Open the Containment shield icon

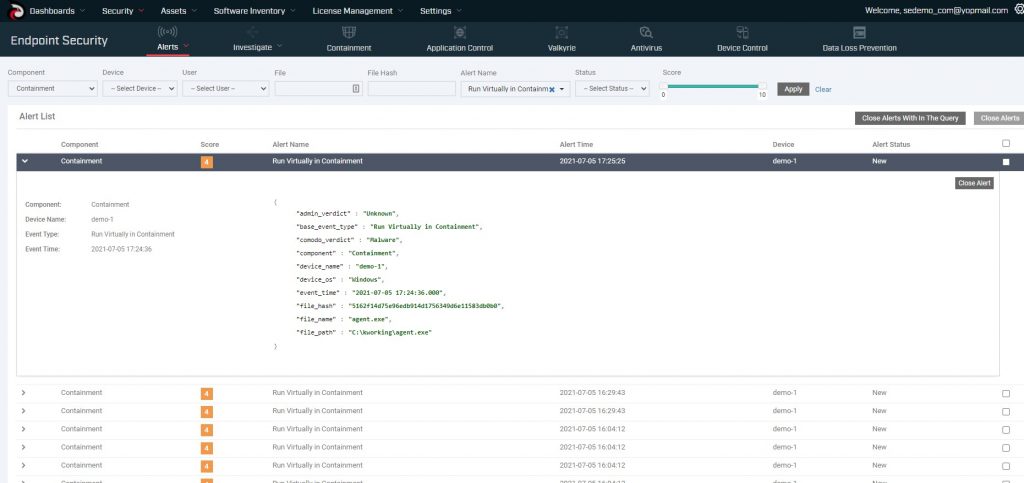click(x=349, y=32)
